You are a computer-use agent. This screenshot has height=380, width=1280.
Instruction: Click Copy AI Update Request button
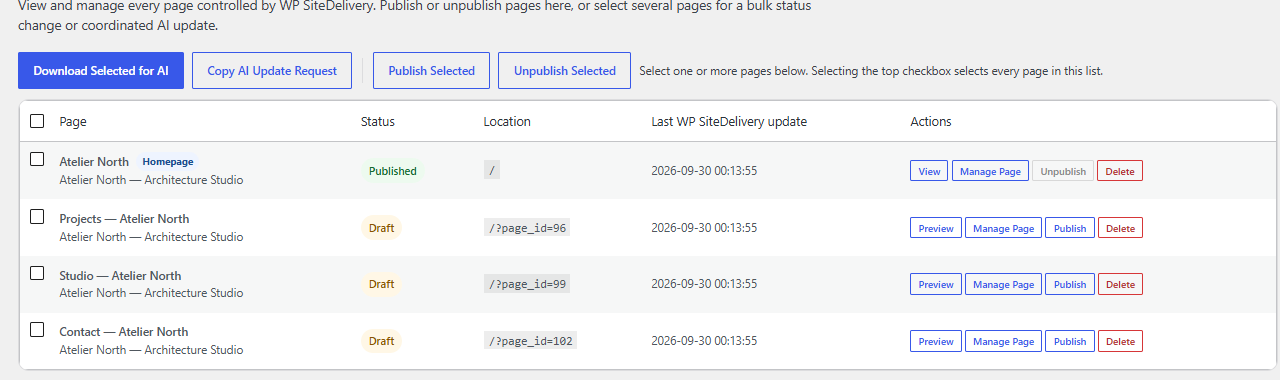click(272, 71)
